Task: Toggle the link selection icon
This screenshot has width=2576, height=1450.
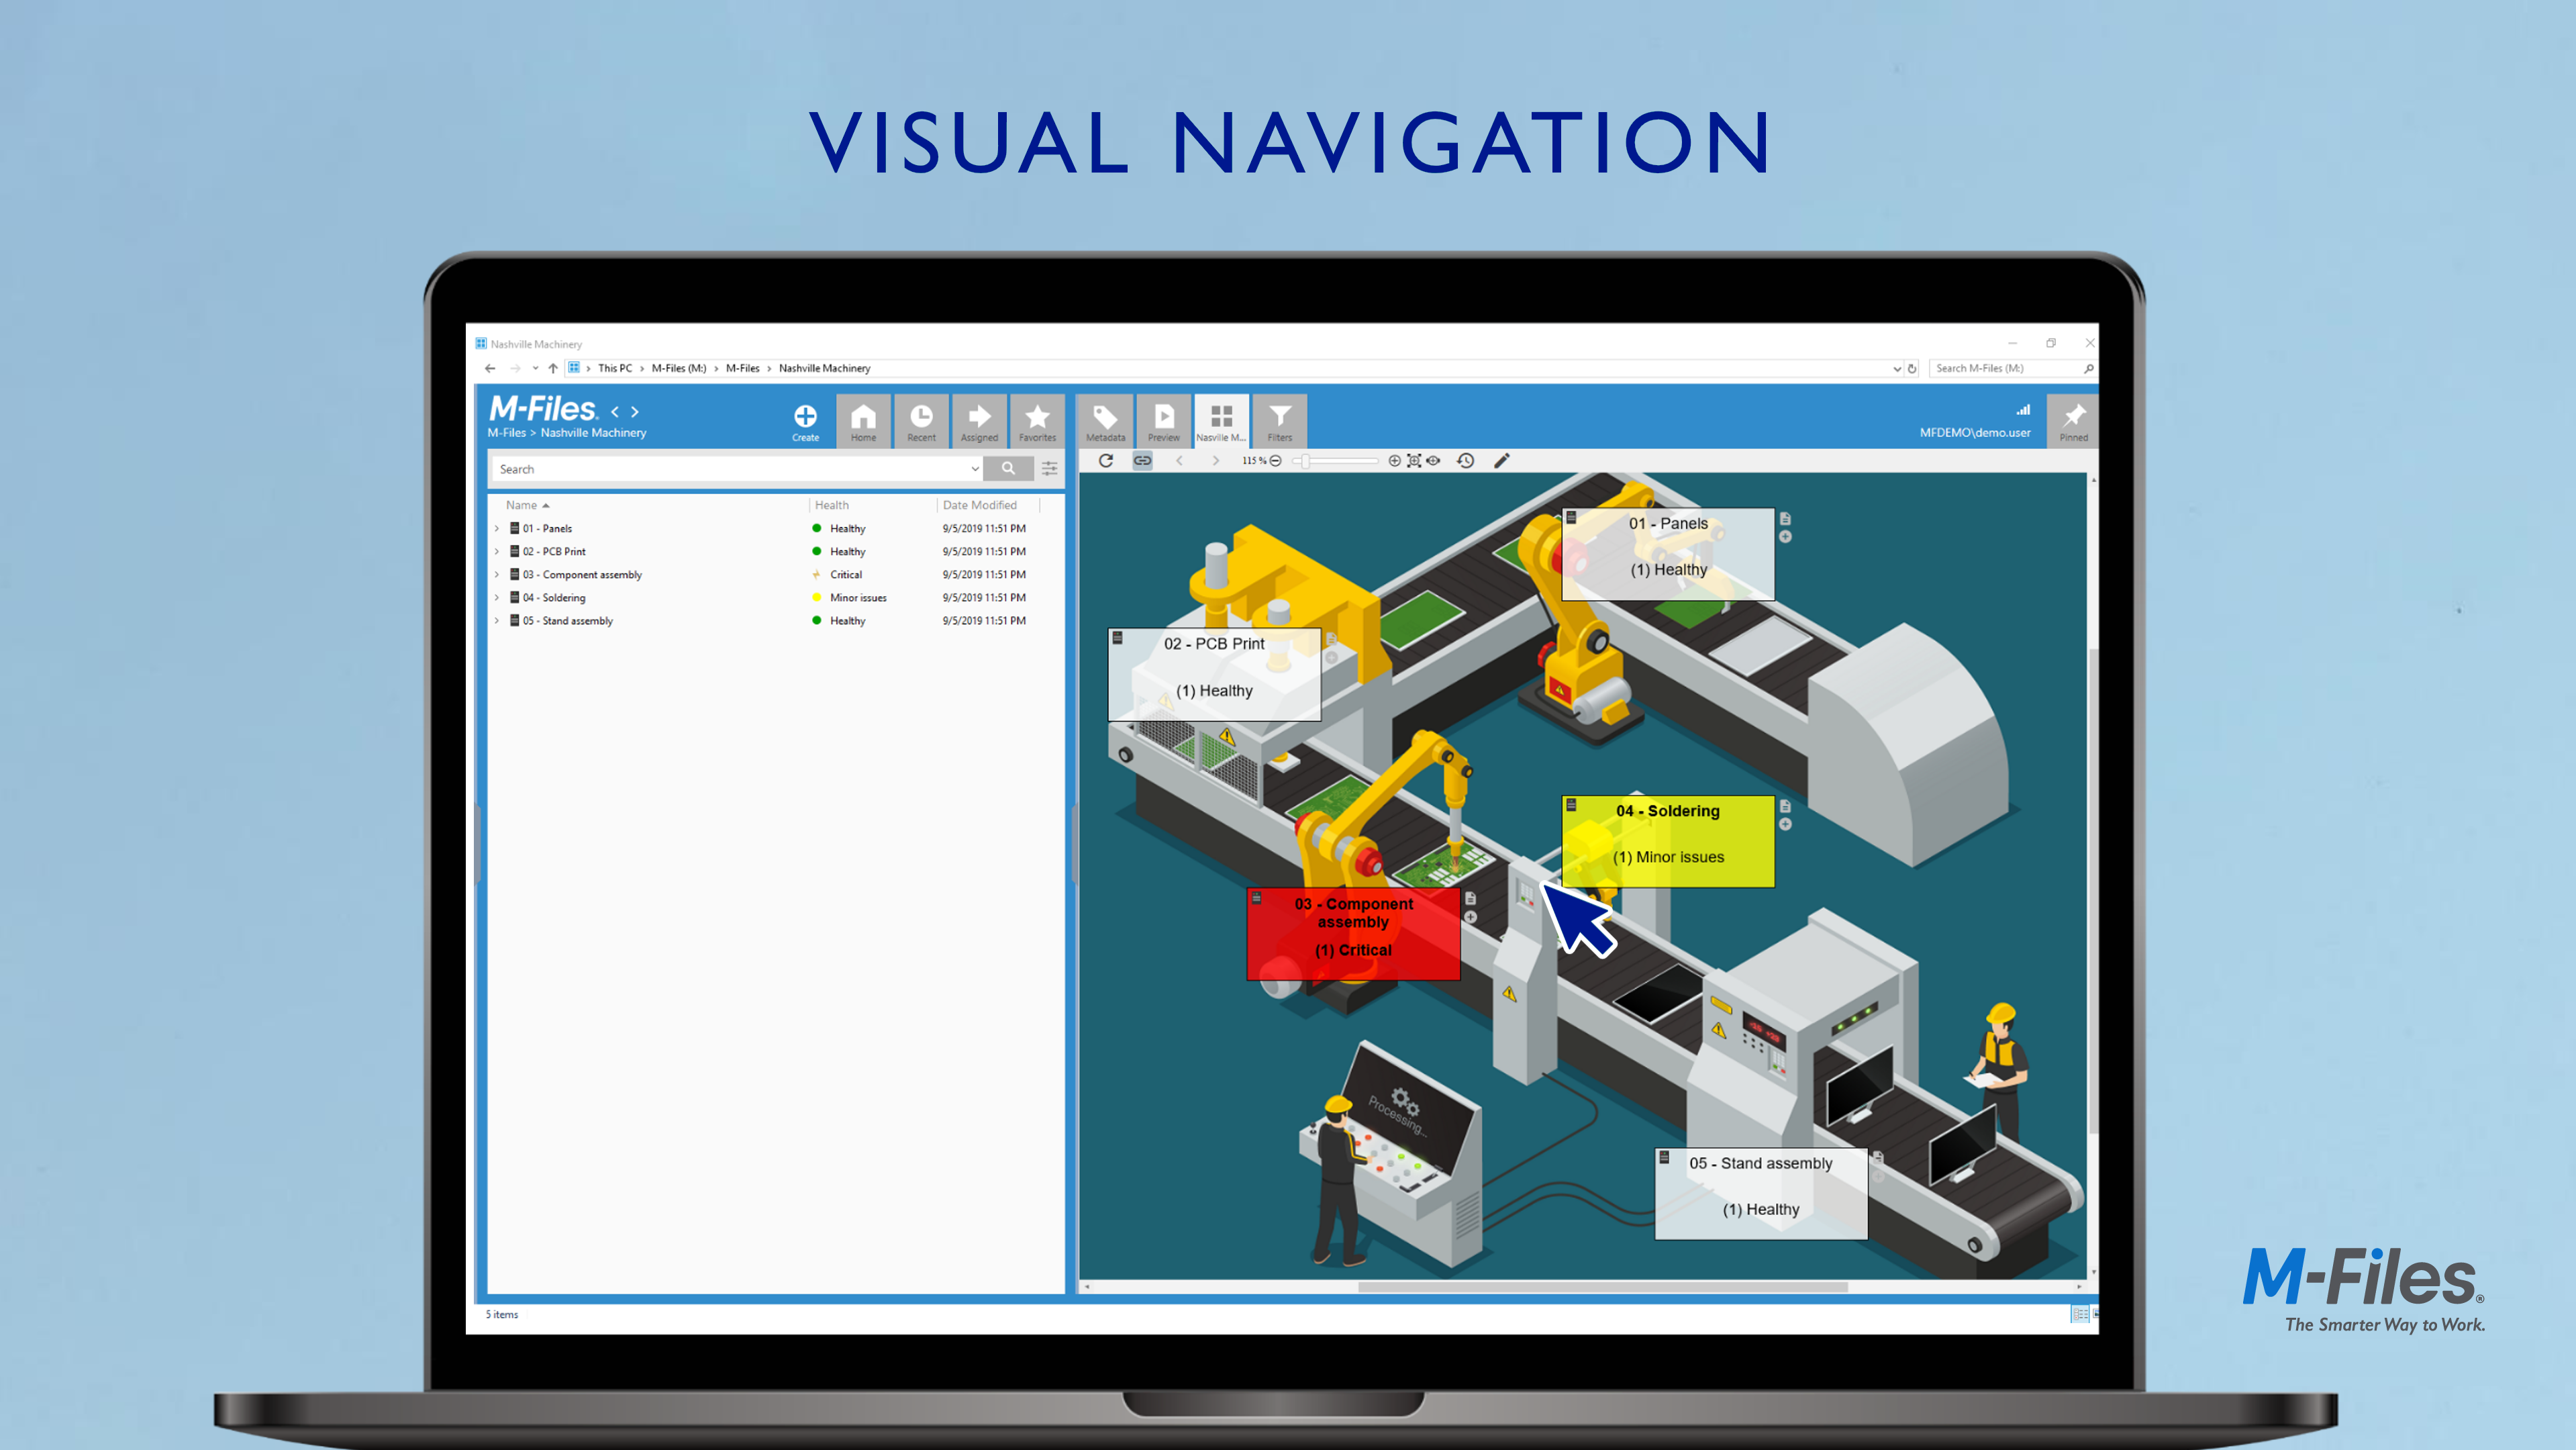Action: click(1142, 461)
